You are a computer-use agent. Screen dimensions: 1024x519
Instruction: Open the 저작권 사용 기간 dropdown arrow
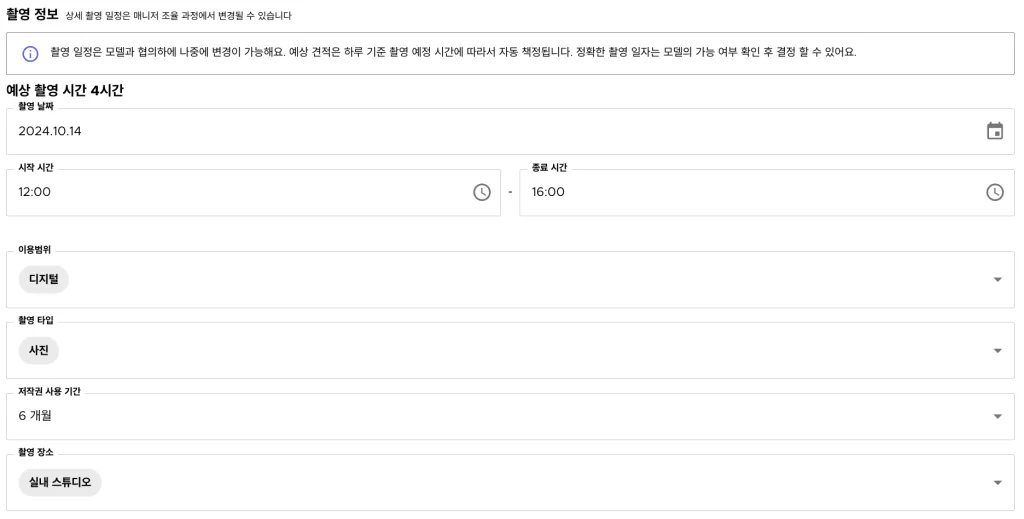point(996,416)
